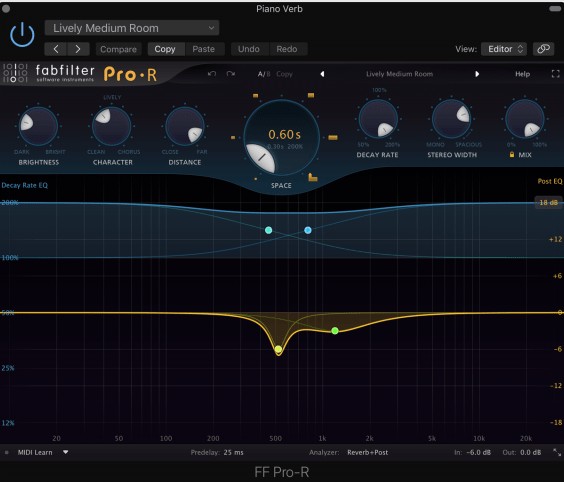Click the Post EQ label
Image resolution: width=564 pixels, height=482 pixels.
click(550, 181)
